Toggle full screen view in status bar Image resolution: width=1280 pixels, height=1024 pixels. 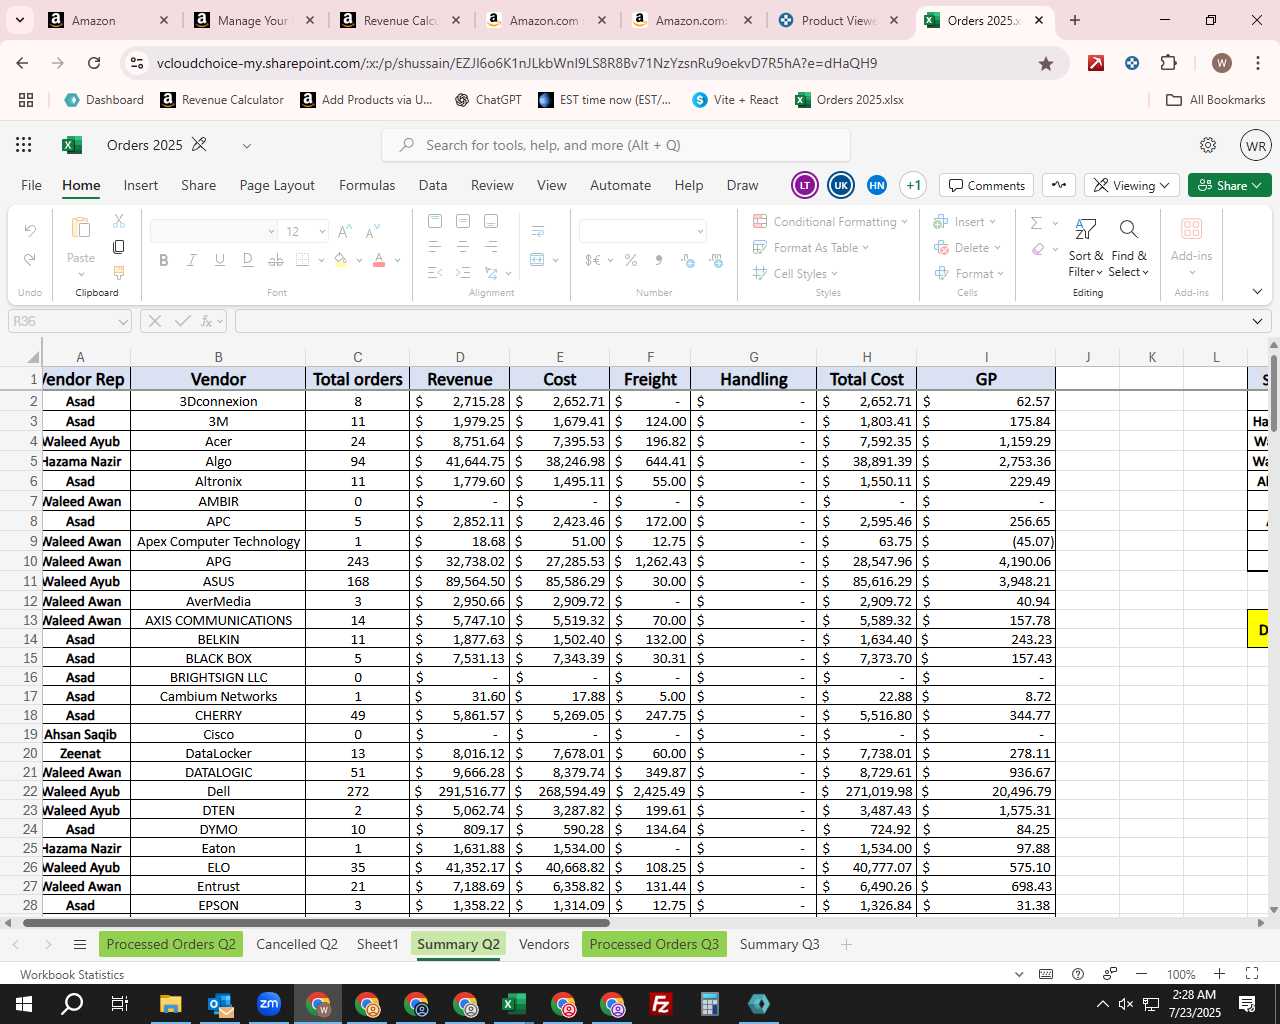1251,974
